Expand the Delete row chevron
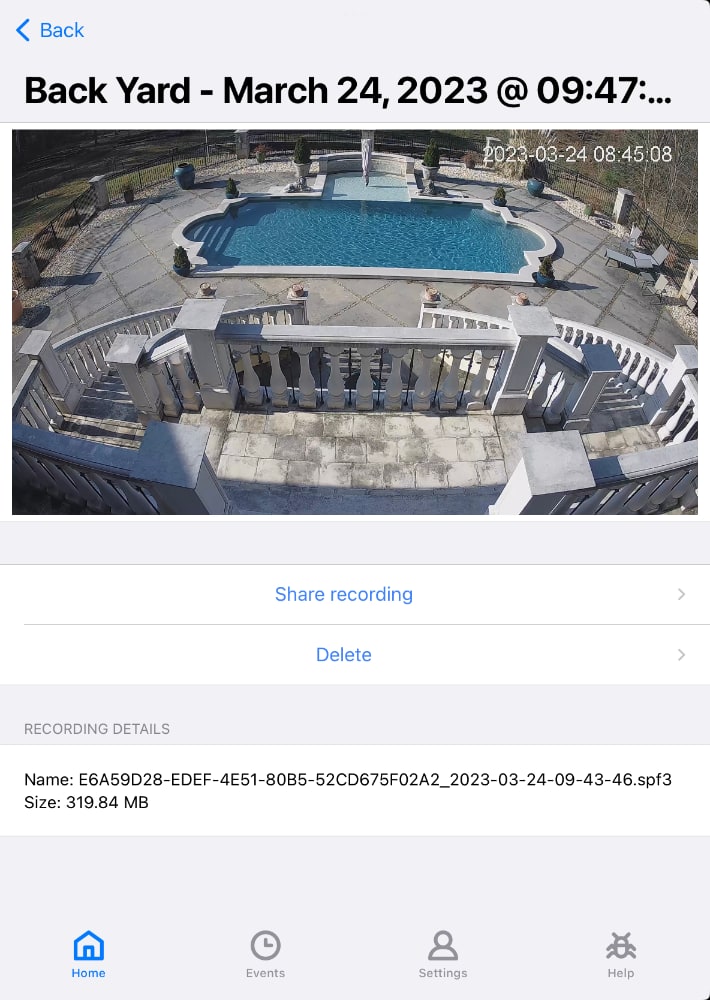The image size is (710, 1000). pos(681,655)
